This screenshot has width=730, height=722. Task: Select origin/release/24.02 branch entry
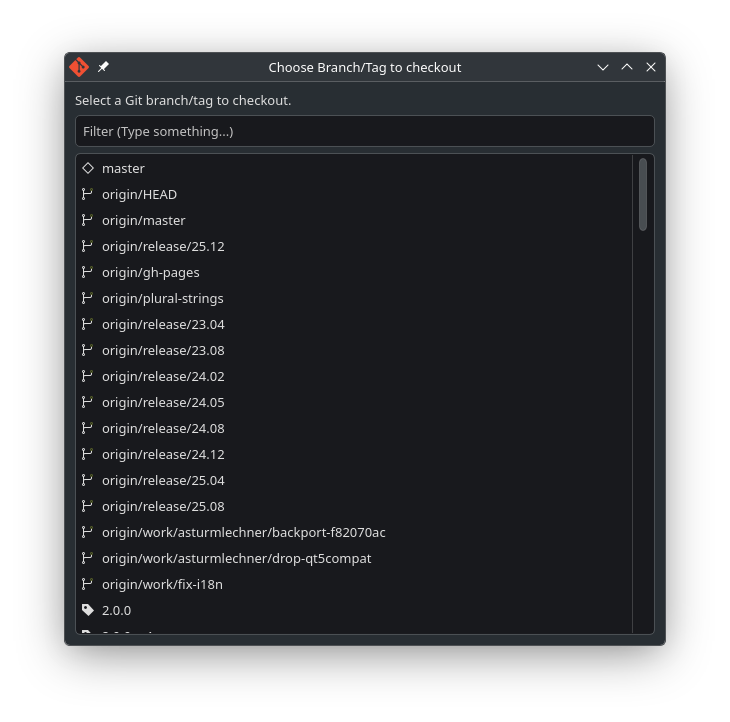pyautogui.click(x=163, y=376)
